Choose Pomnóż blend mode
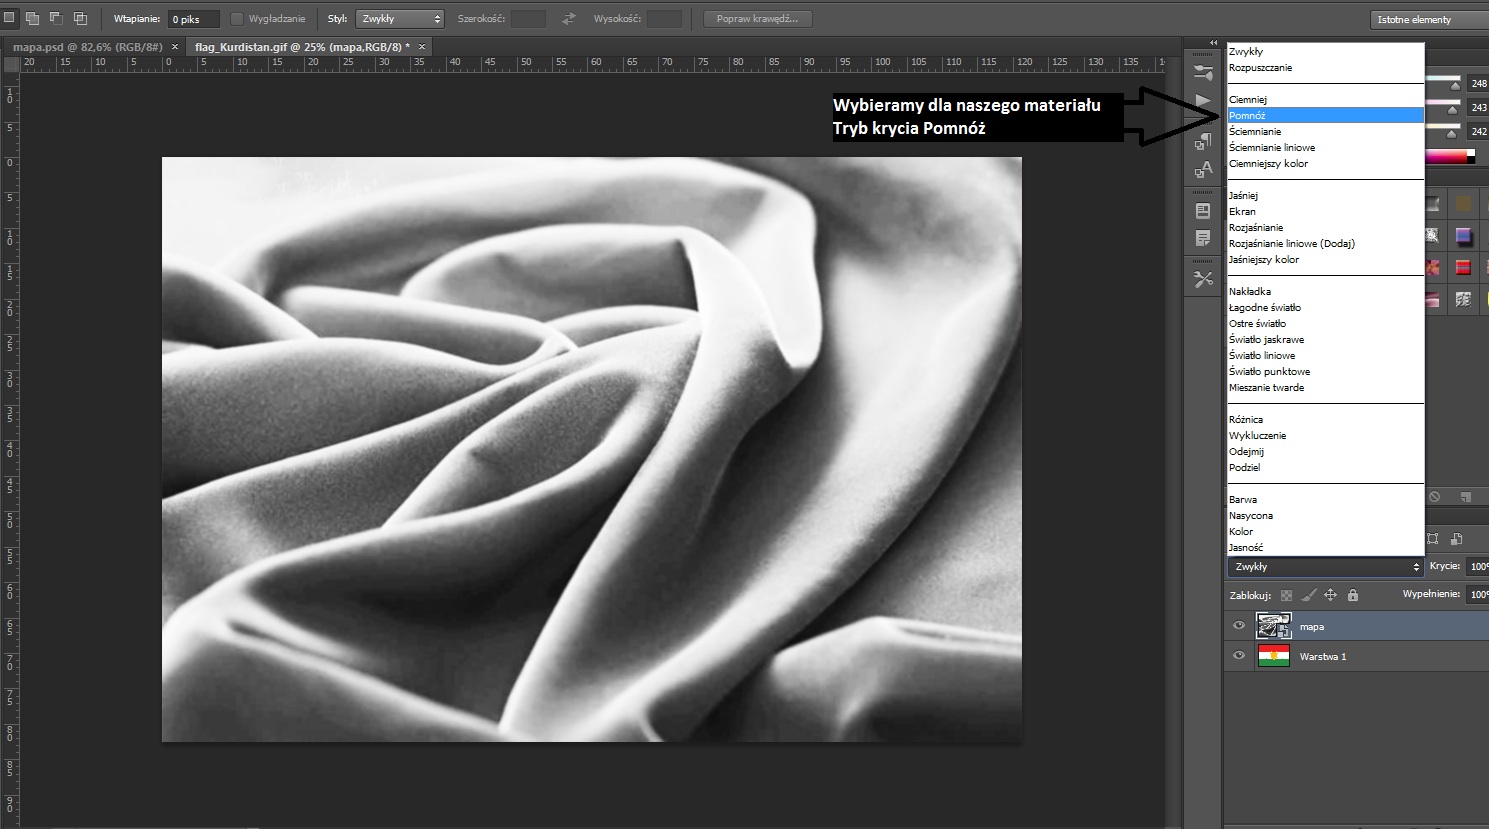Screen dimensions: 1489x829 pos(1325,115)
